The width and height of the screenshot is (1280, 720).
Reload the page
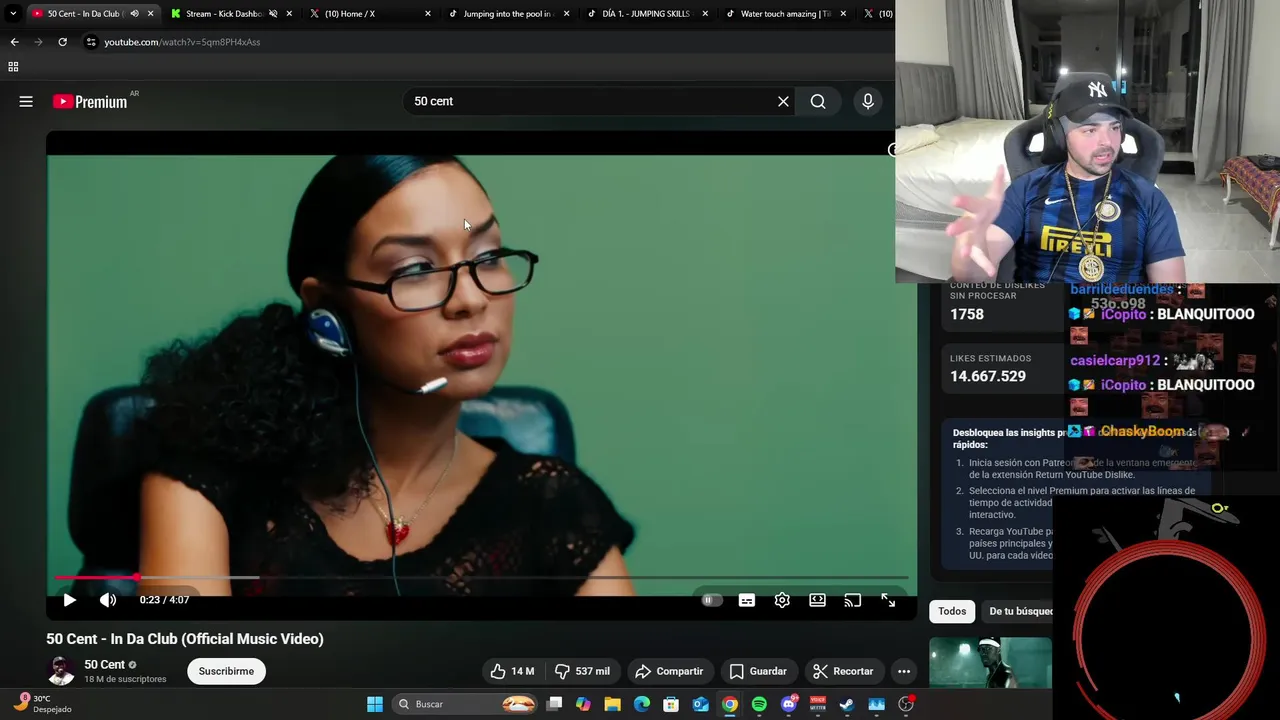(x=62, y=42)
